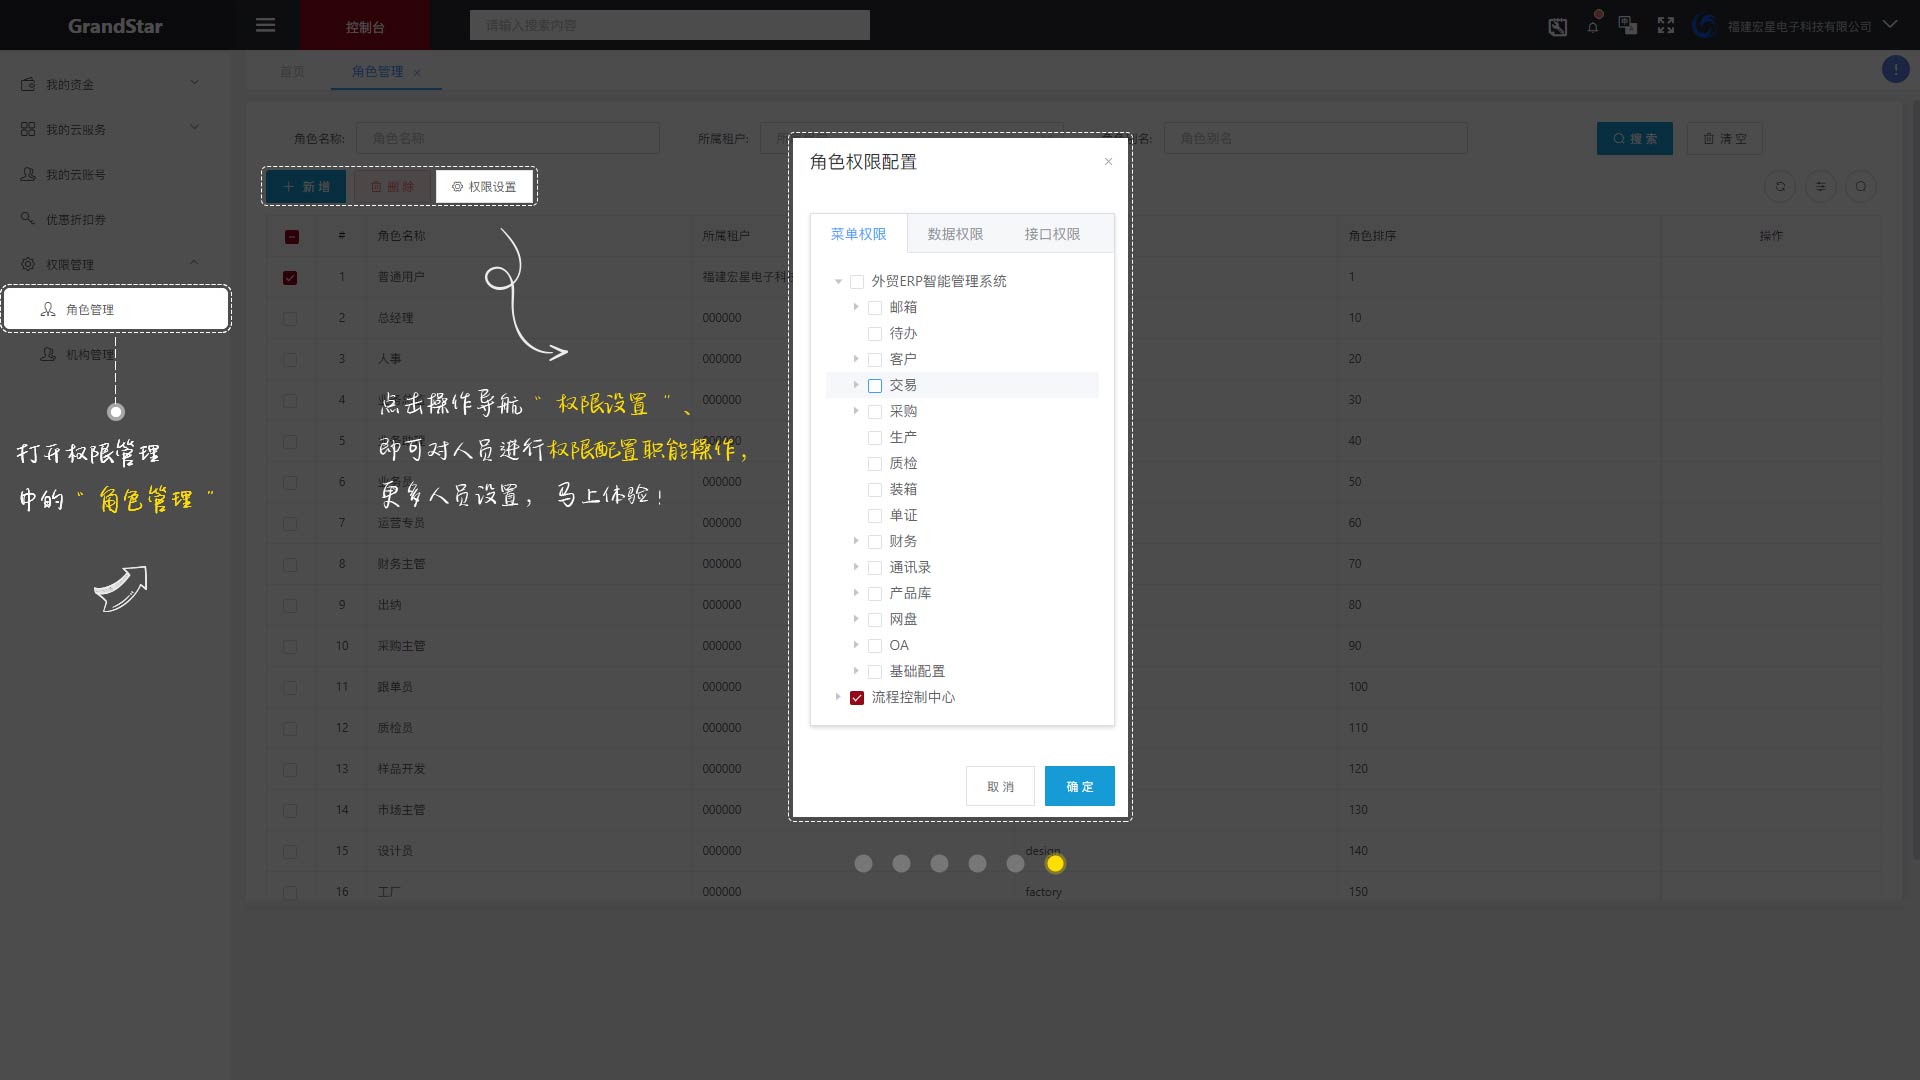Switch to the 接口权限 tab

(x=1052, y=234)
